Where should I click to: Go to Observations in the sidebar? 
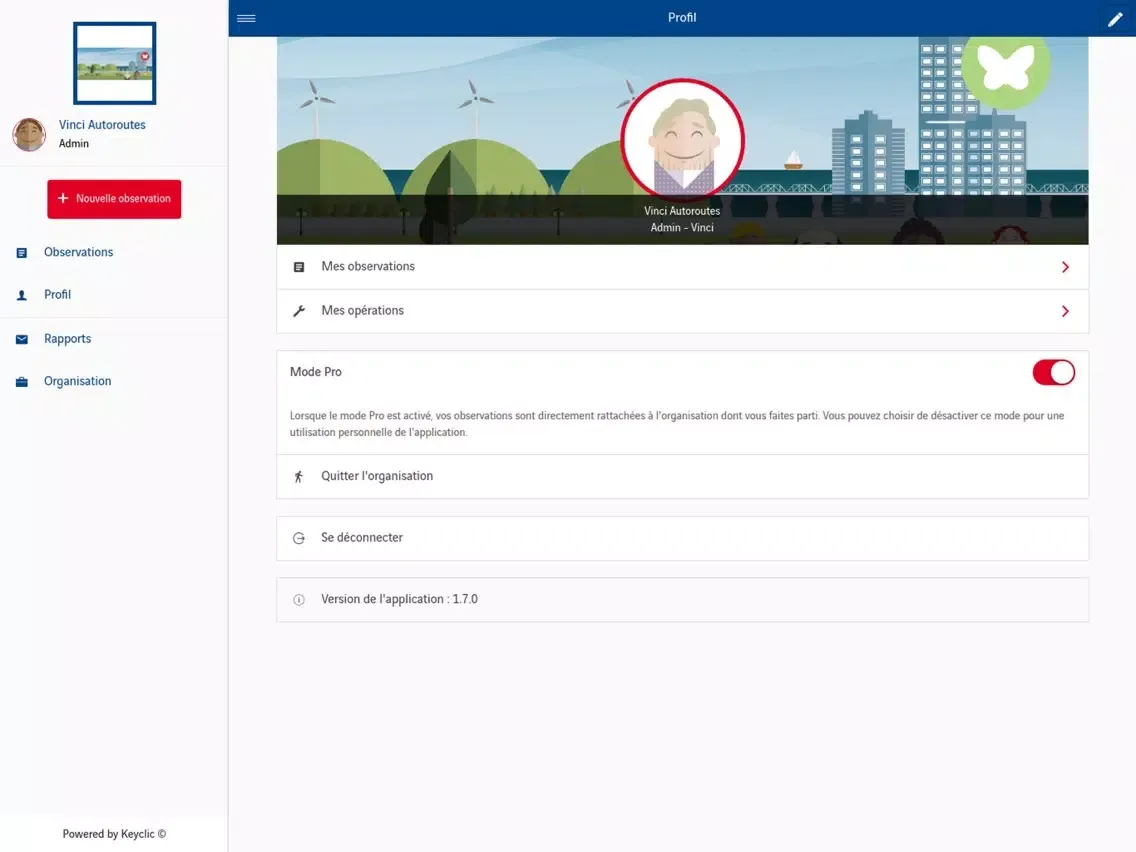(78, 252)
